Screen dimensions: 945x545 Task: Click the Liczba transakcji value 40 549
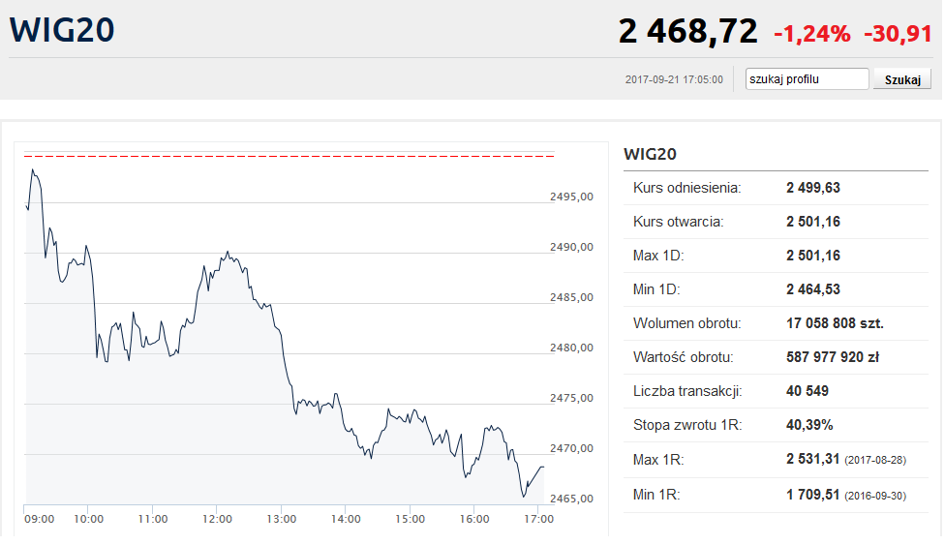pos(807,391)
